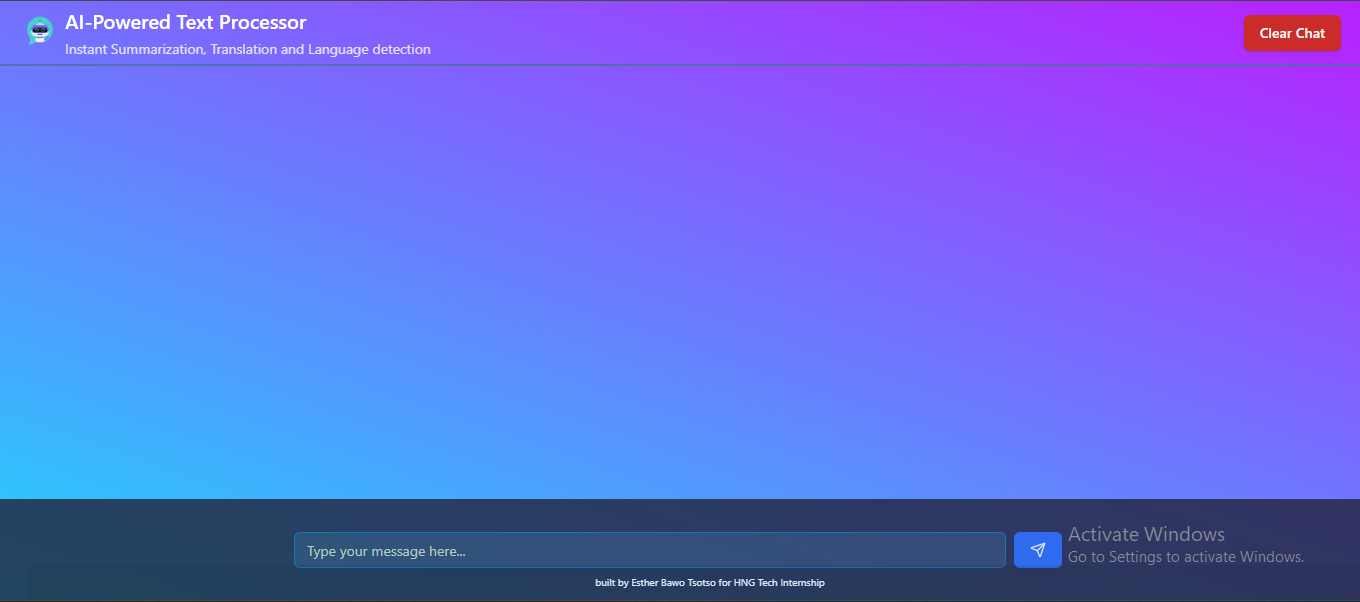Focus the 'Type your message here...' field
1360x602 pixels.
pyautogui.click(x=650, y=550)
